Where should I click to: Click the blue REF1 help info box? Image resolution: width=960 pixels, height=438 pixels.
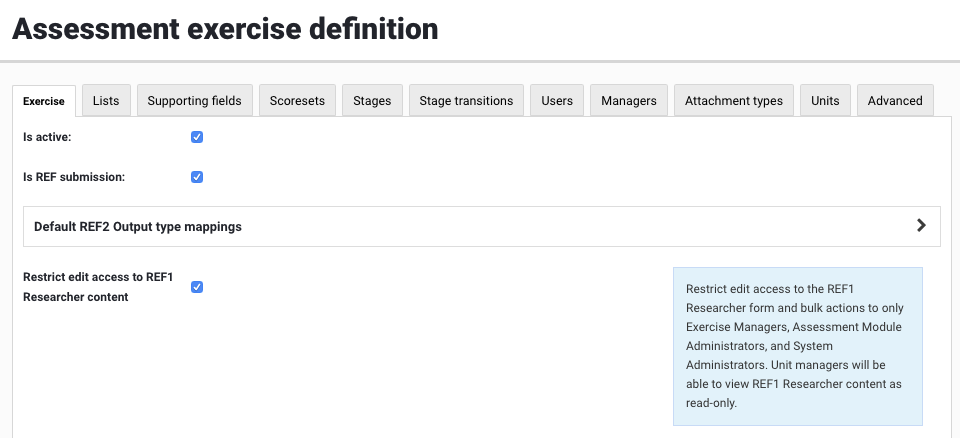click(797, 346)
